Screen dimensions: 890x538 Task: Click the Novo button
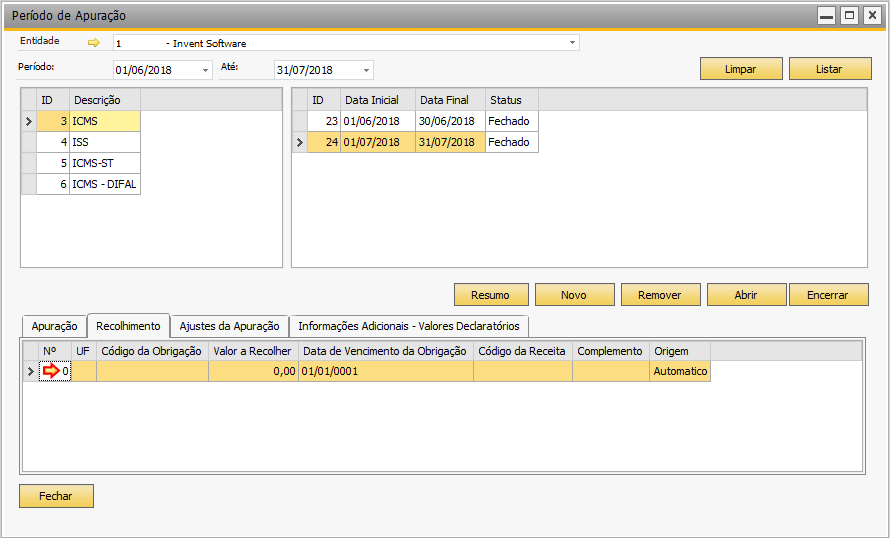pos(574,295)
